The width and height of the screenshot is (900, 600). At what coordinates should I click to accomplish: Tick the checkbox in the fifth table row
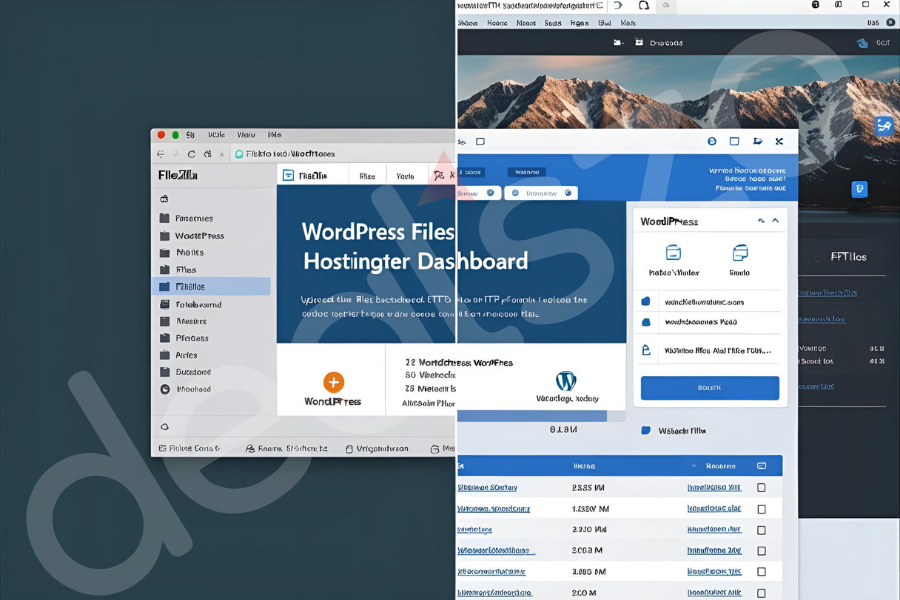pos(762,572)
